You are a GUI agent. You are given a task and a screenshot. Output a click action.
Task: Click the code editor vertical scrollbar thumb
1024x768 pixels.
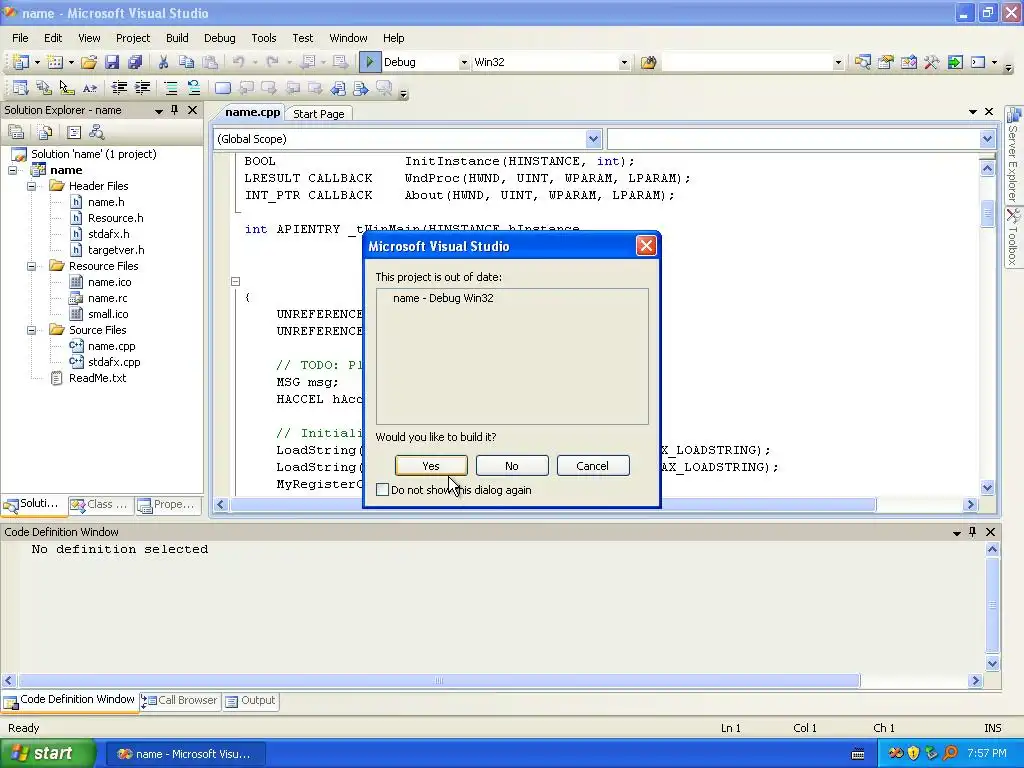coord(987,213)
